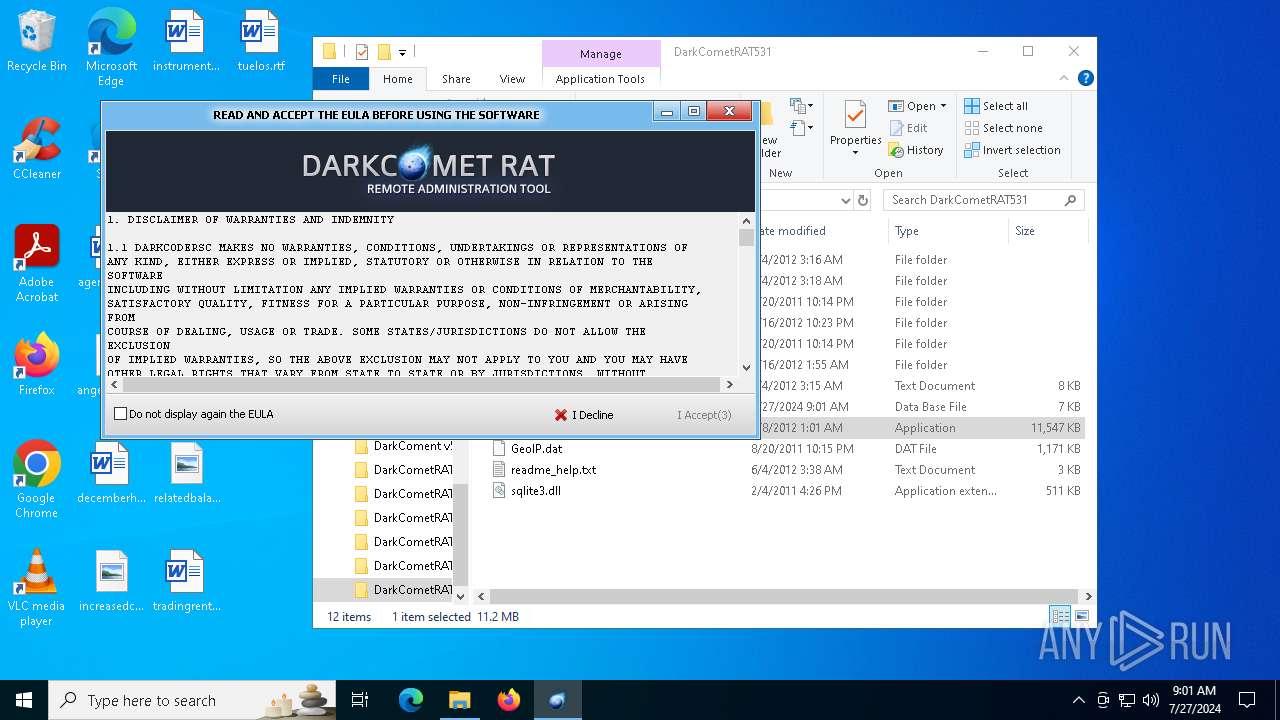Image resolution: width=1280 pixels, height=720 pixels.
Task: Click EULA horizontal scrollbar left arrow
Action: tap(113, 384)
